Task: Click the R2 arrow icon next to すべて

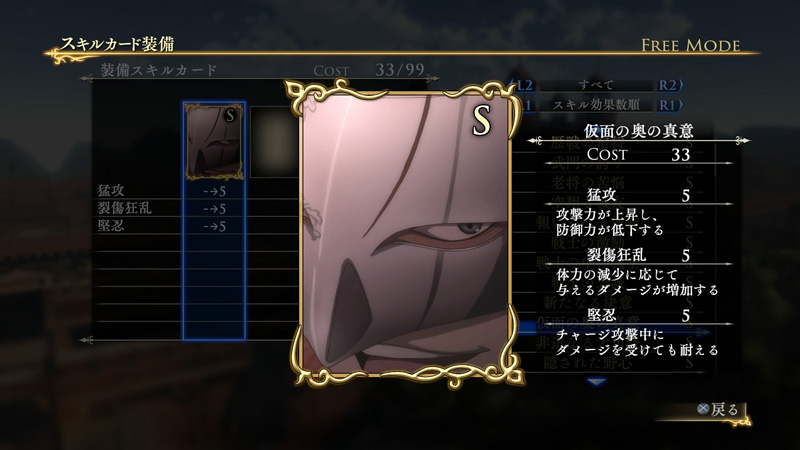Action: coord(670,85)
